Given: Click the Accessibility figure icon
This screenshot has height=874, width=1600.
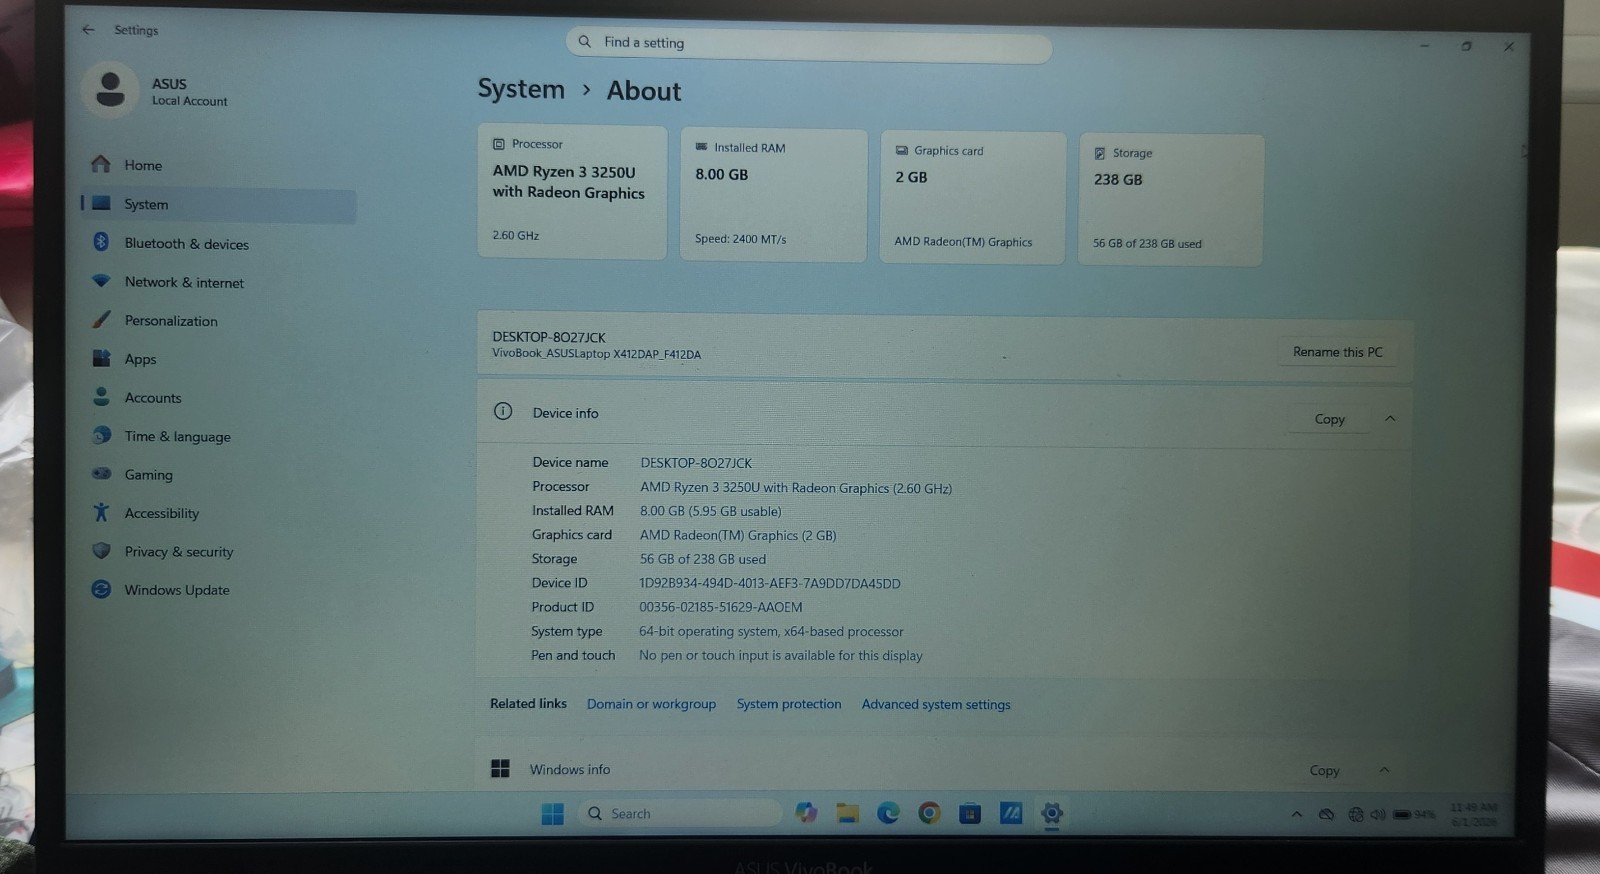Looking at the screenshot, I should (101, 512).
